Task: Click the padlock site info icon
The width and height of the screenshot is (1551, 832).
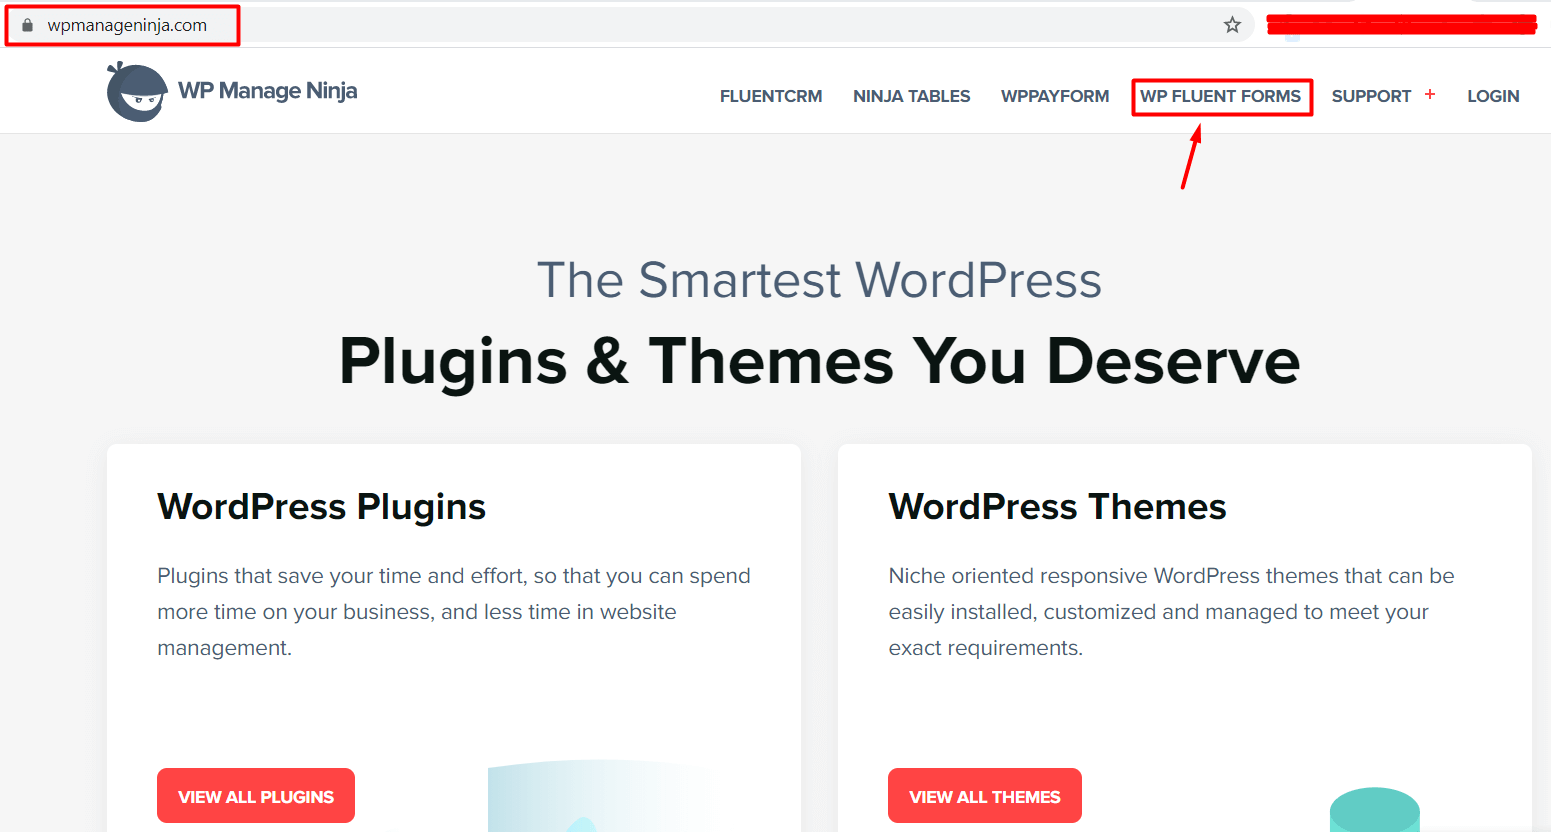Action: 27,25
